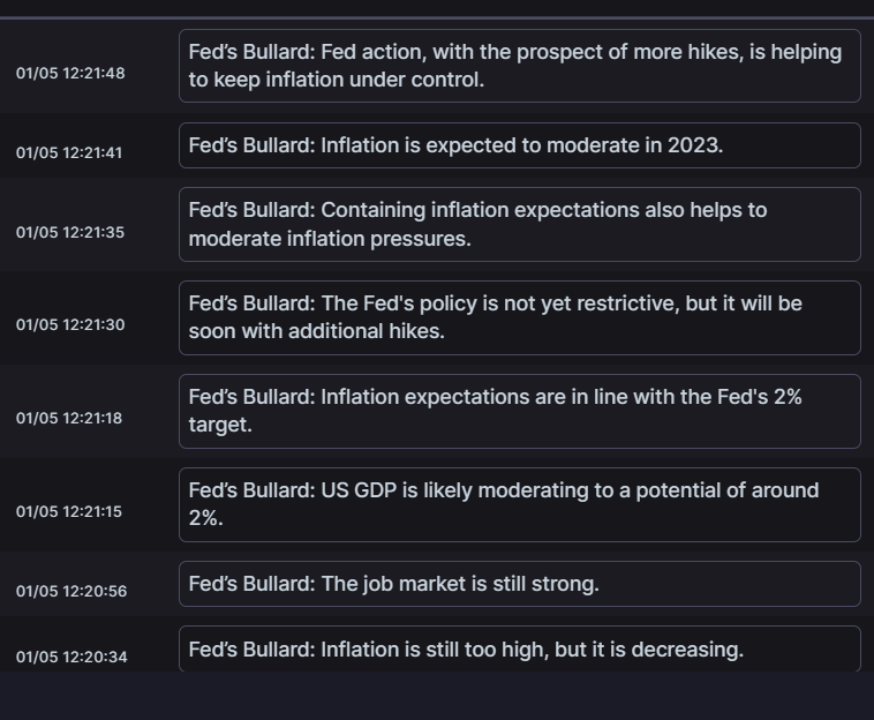Select the 12:21:15 timestamp

(x=69, y=512)
